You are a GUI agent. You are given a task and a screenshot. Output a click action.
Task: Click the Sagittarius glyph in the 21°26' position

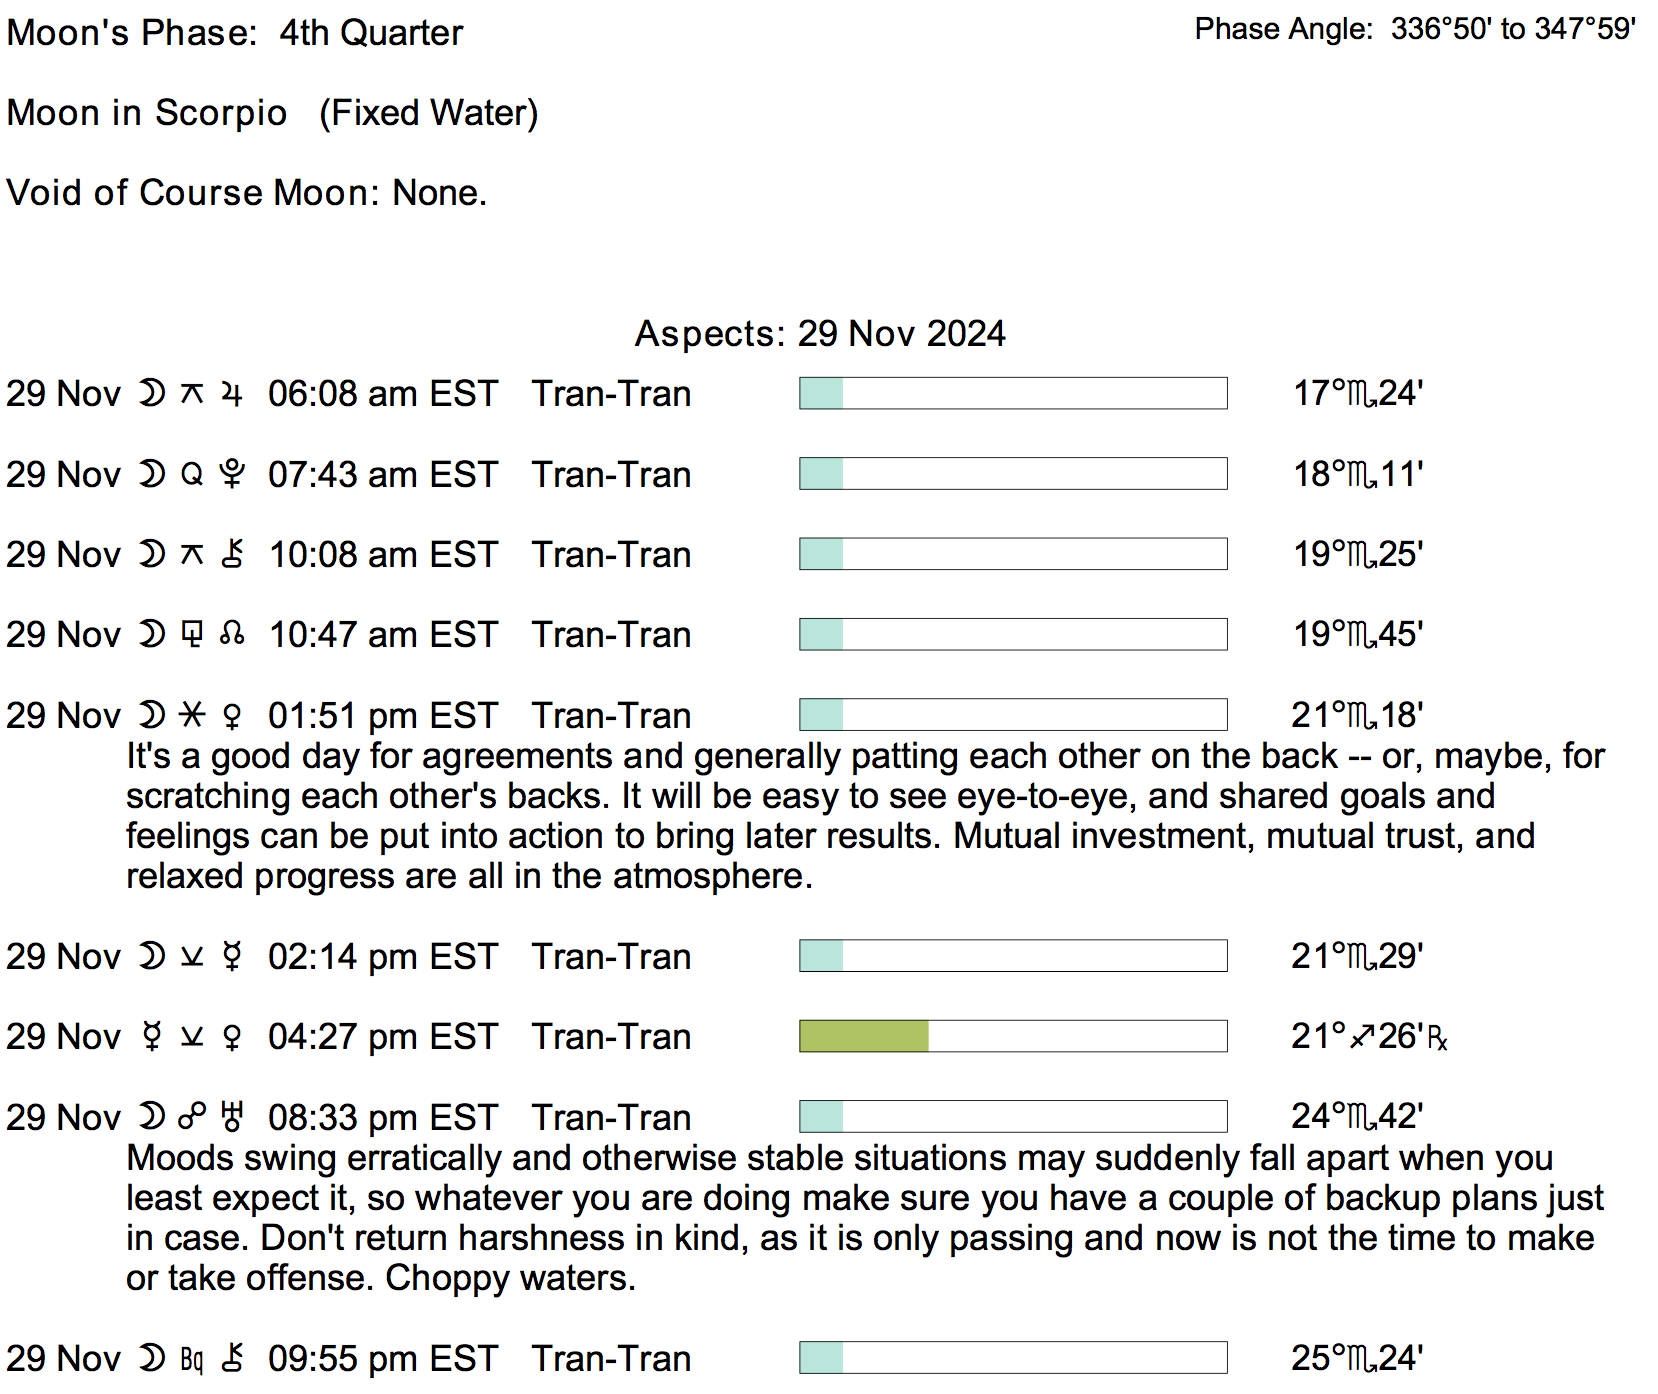[x=1362, y=1037]
